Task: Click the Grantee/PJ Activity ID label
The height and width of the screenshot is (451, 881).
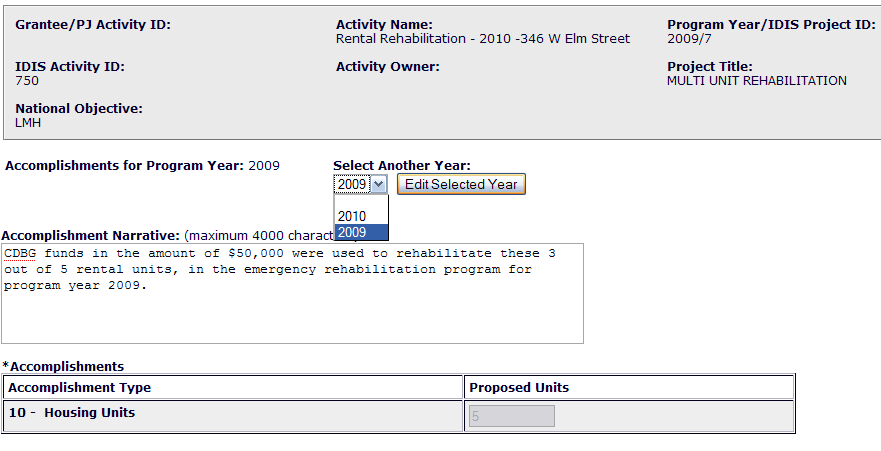Action: tap(93, 25)
